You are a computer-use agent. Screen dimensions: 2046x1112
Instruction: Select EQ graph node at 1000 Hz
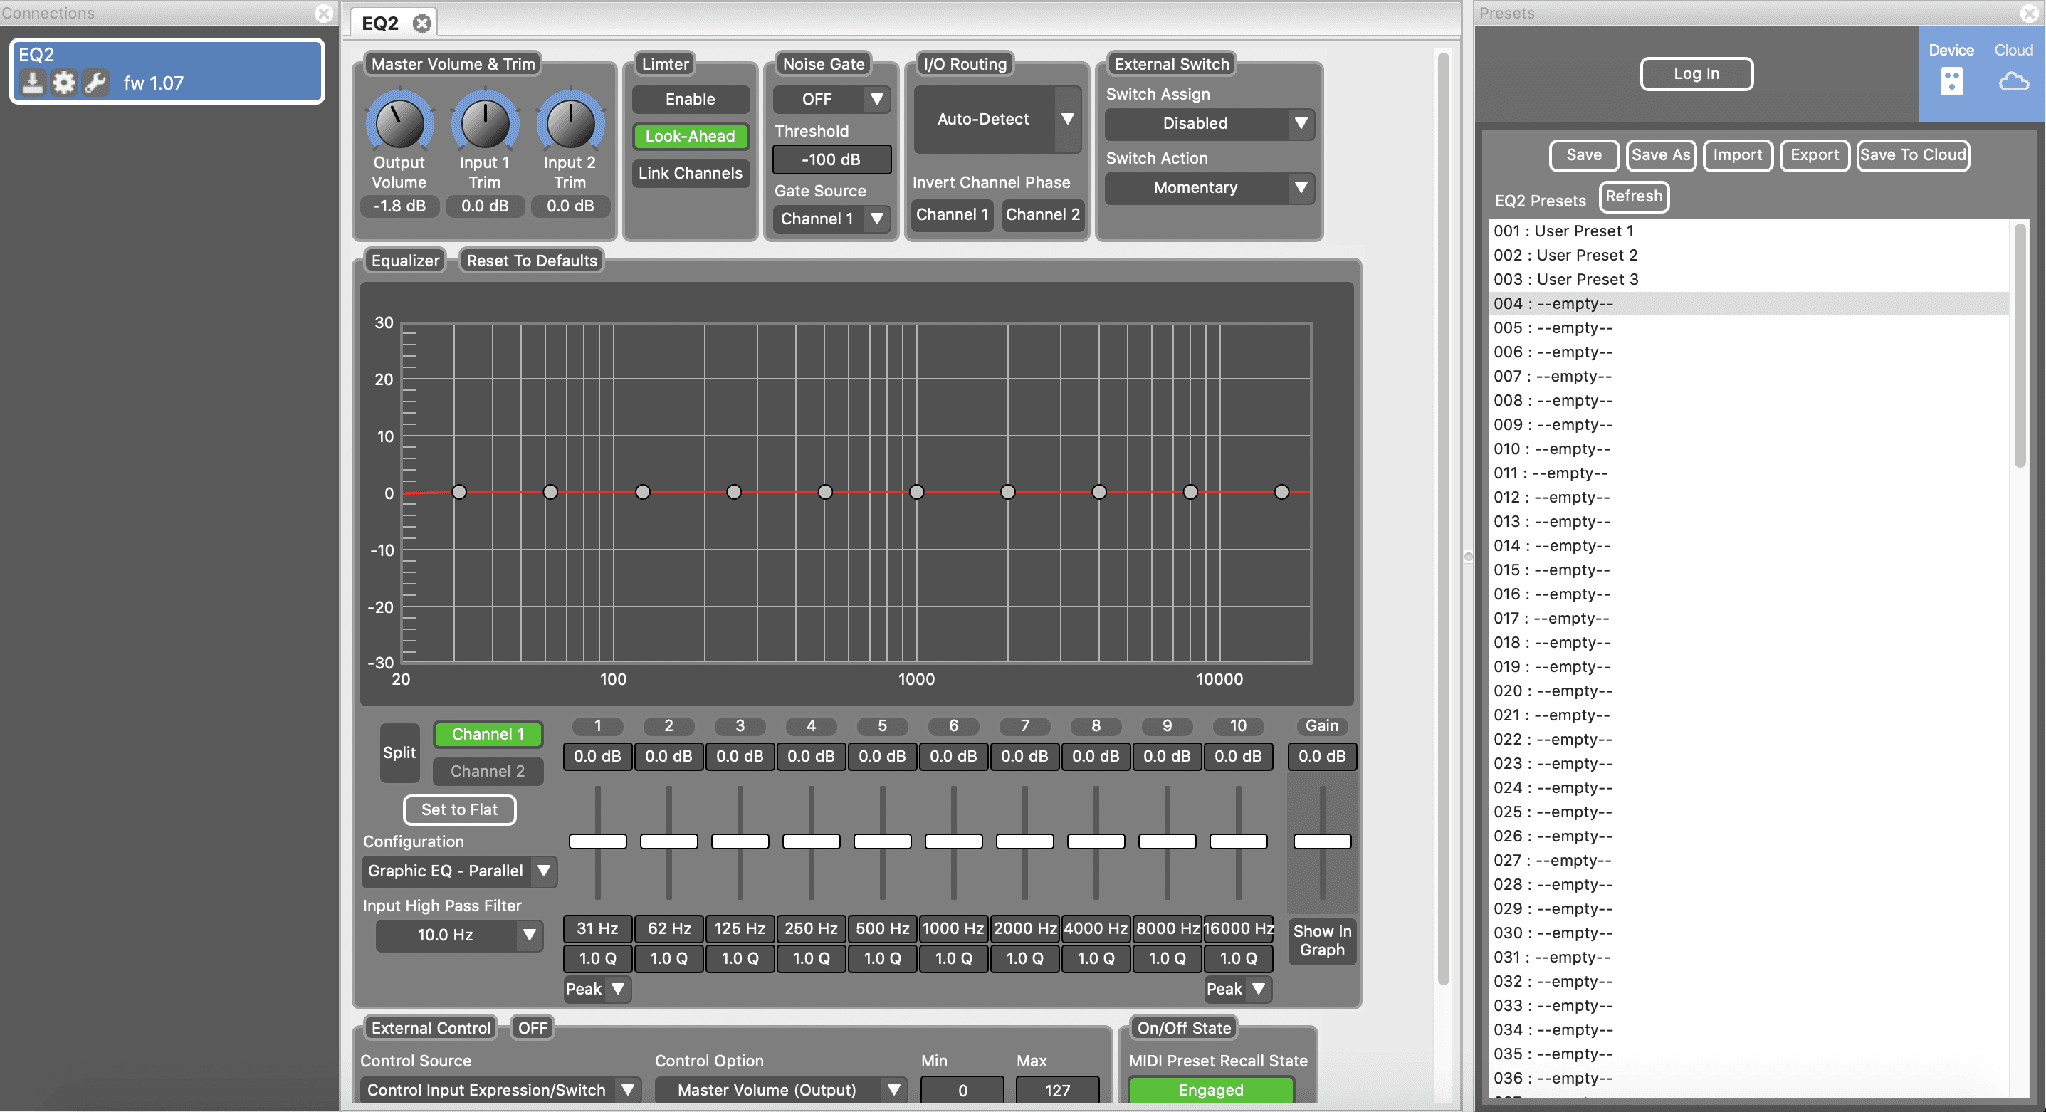tap(917, 492)
